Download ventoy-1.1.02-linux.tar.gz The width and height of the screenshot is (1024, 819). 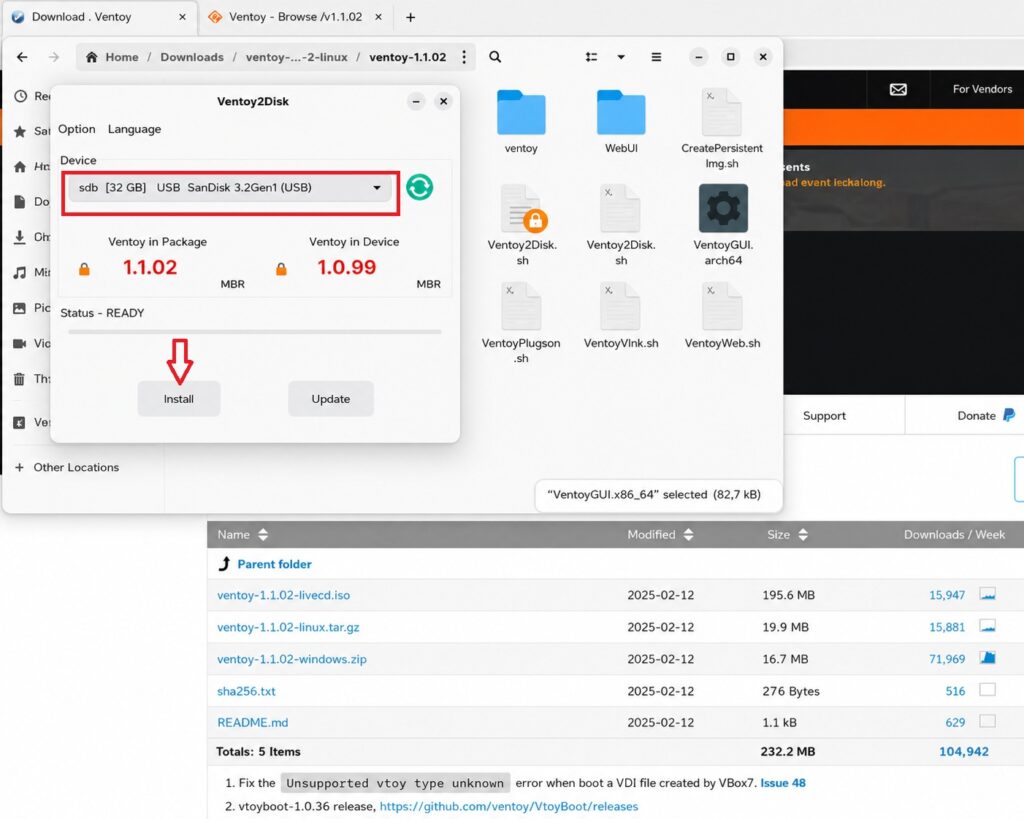tap(288, 628)
